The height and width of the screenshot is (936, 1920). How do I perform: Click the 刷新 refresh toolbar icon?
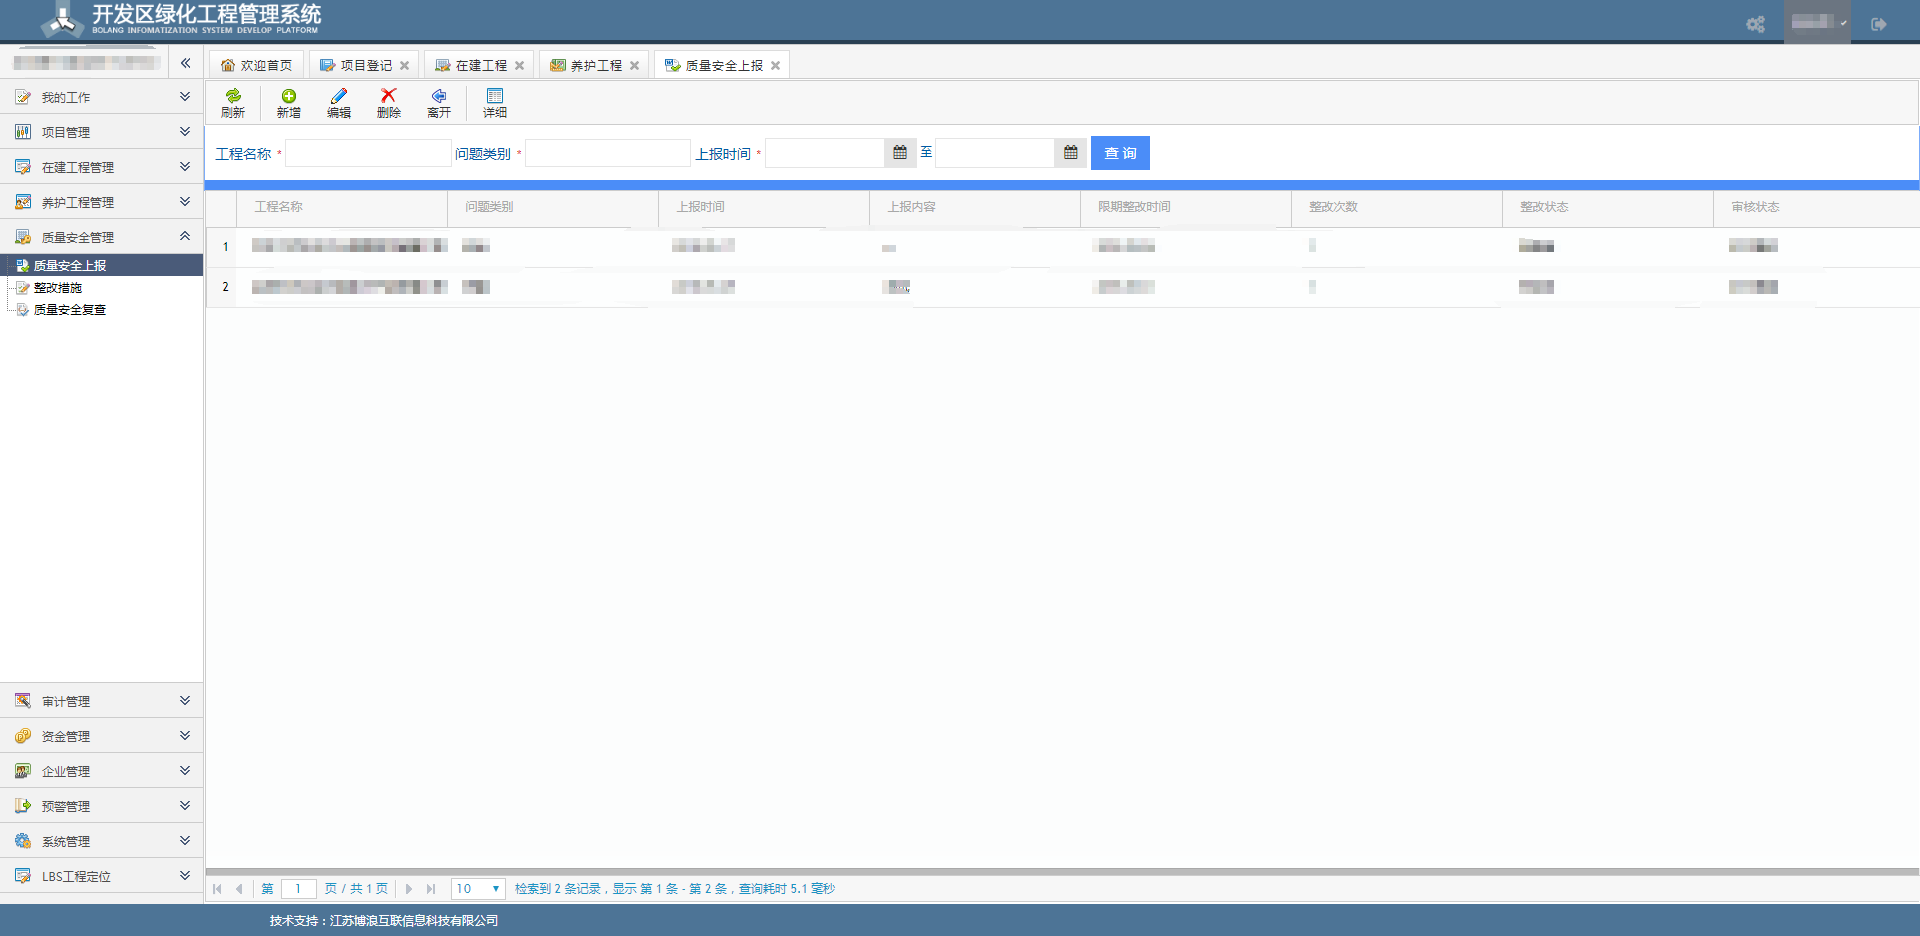233,97
